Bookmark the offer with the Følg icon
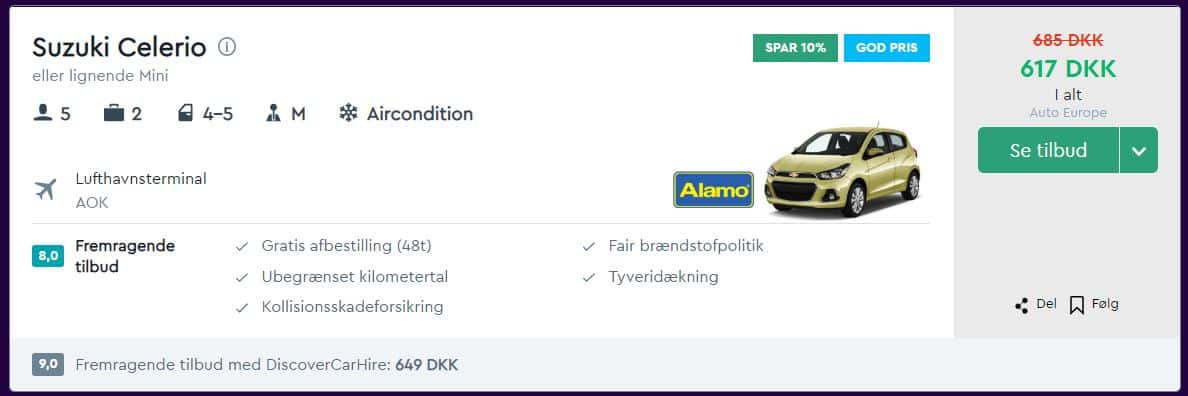The image size is (1188, 396). 1077,305
